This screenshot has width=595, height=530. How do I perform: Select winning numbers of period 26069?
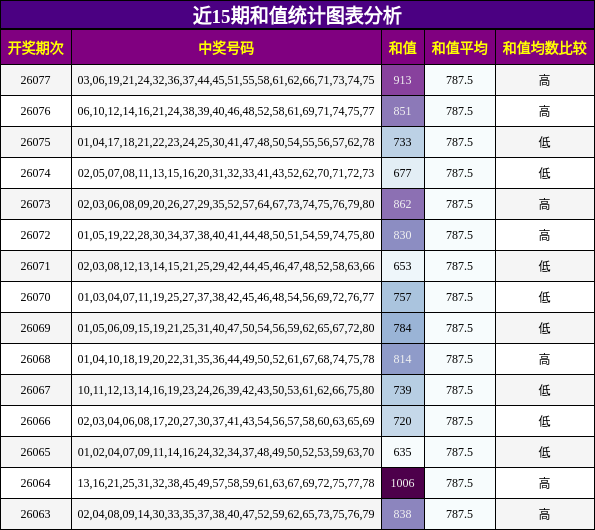(226, 328)
